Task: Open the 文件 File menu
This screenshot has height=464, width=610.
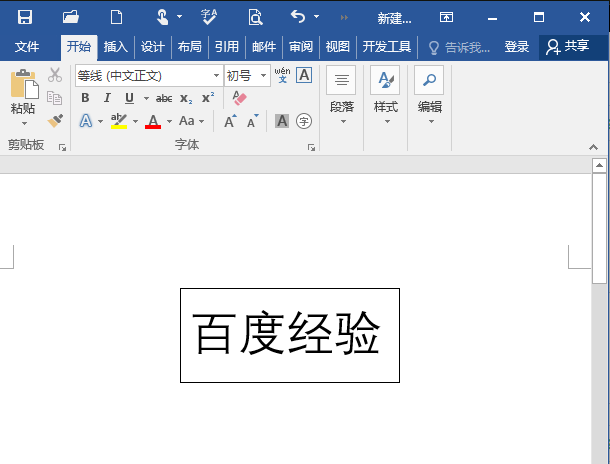Action: point(27,47)
